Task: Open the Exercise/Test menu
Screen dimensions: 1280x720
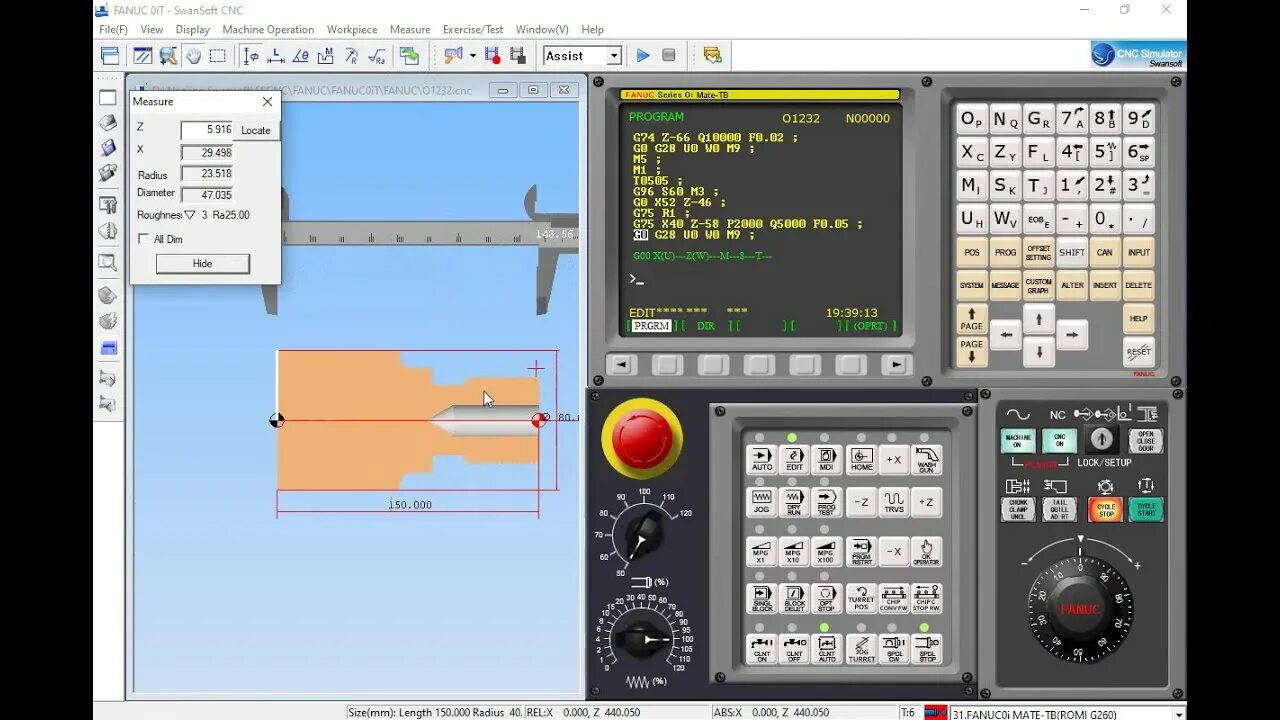Action: point(473,30)
